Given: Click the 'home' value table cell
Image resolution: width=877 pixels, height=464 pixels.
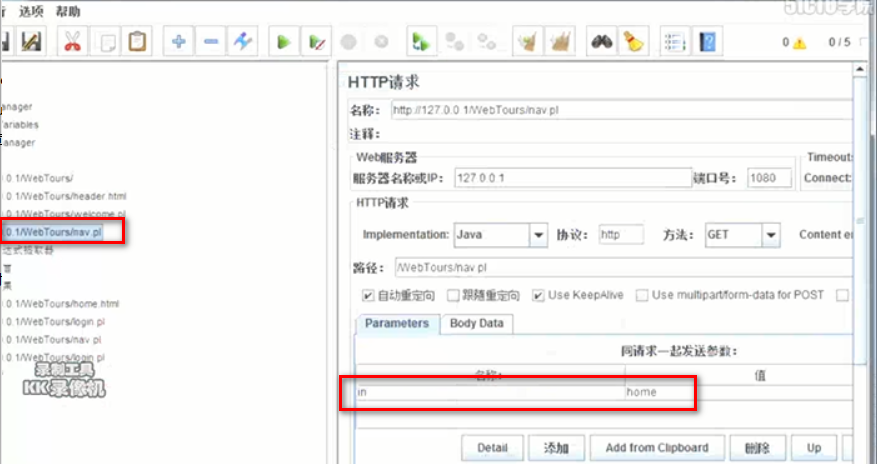Looking at the screenshot, I should (x=739, y=392).
